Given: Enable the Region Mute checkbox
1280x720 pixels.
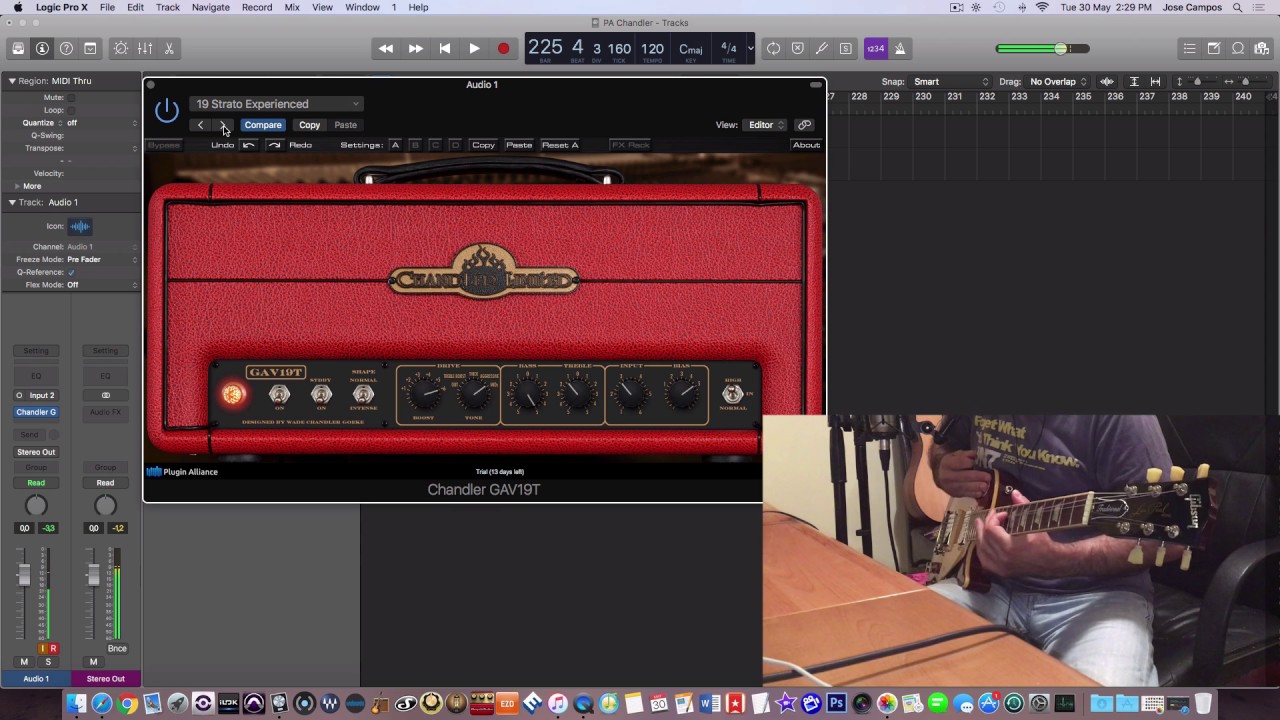Looking at the screenshot, I should coord(71,98).
